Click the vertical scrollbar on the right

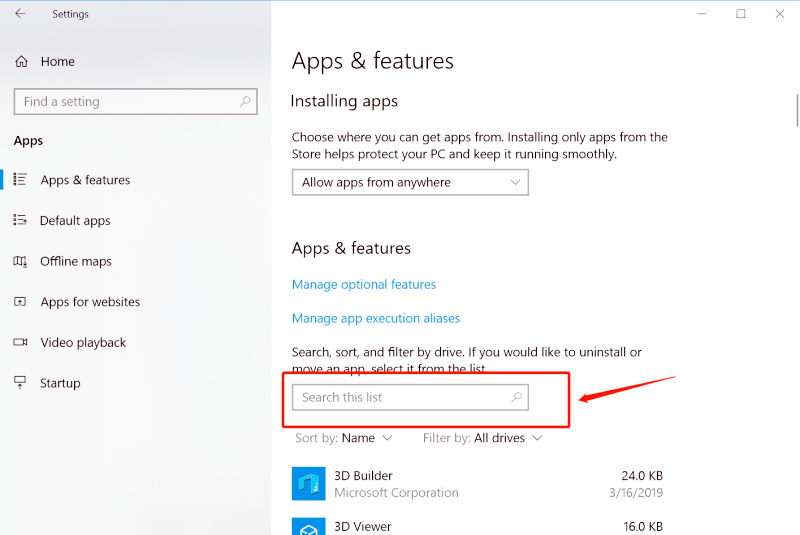pos(796,110)
